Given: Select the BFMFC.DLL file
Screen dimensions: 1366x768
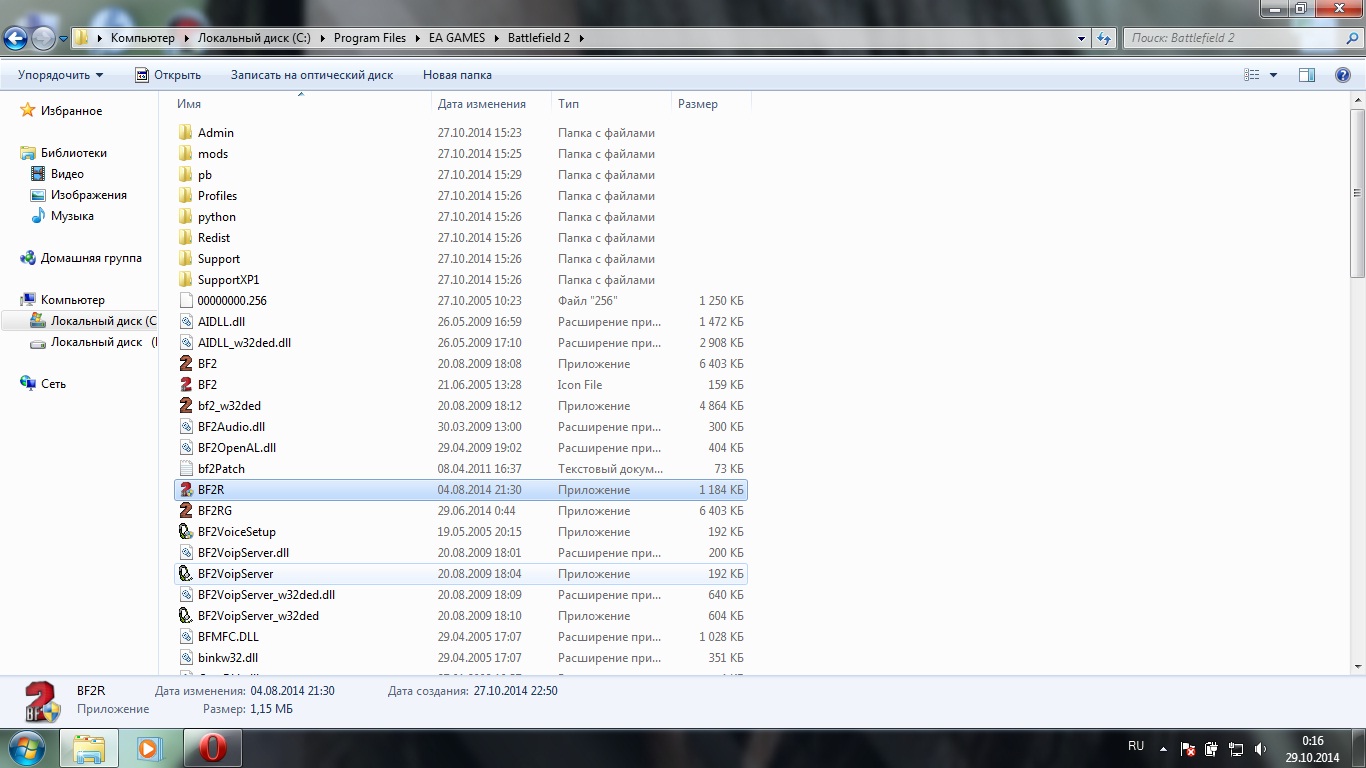Looking at the screenshot, I should tap(228, 637).
